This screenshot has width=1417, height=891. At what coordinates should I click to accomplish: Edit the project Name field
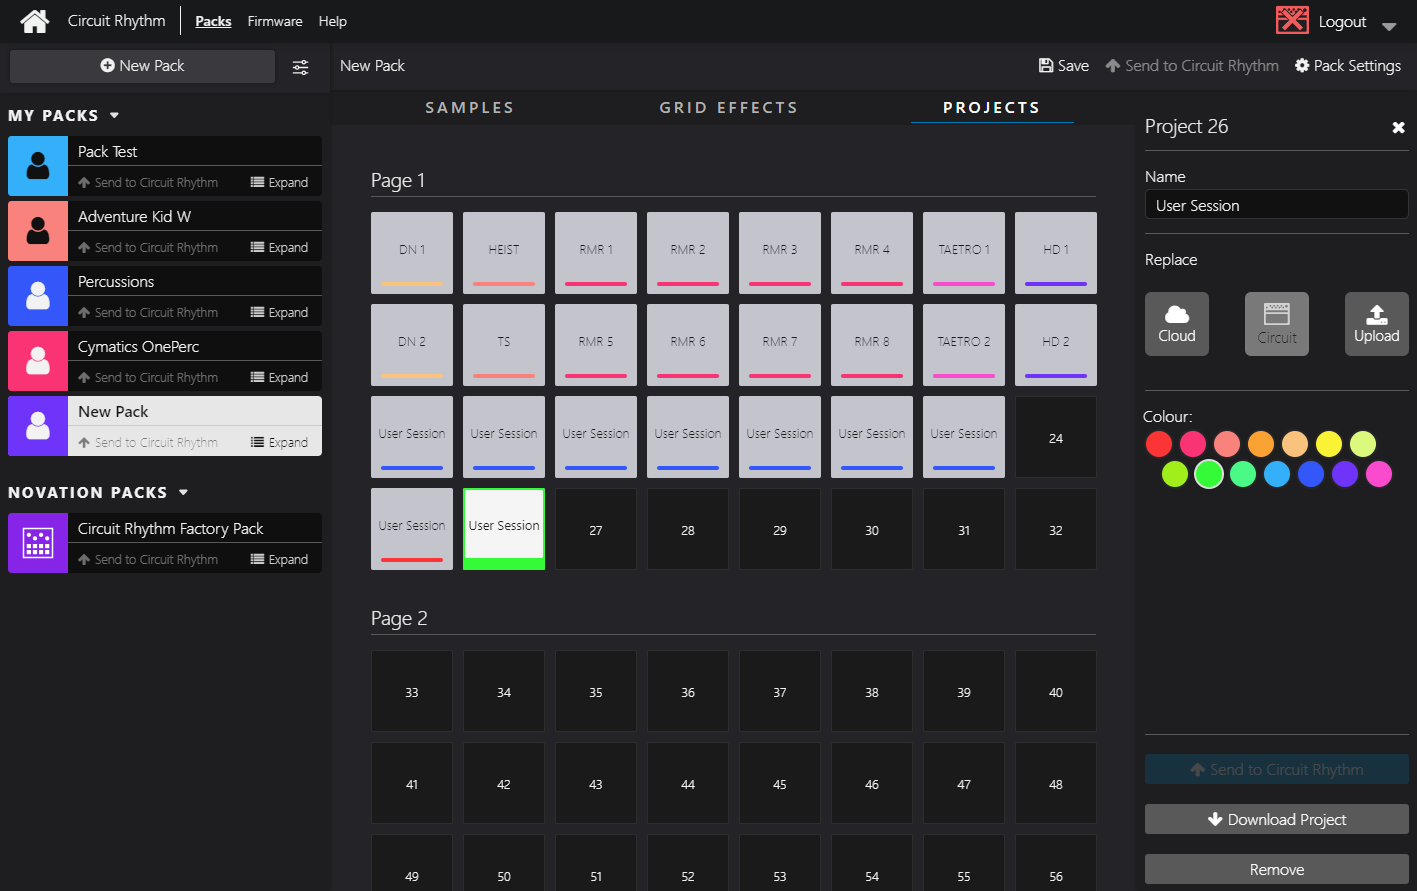pyautogui.click(x=1276, y=204)
